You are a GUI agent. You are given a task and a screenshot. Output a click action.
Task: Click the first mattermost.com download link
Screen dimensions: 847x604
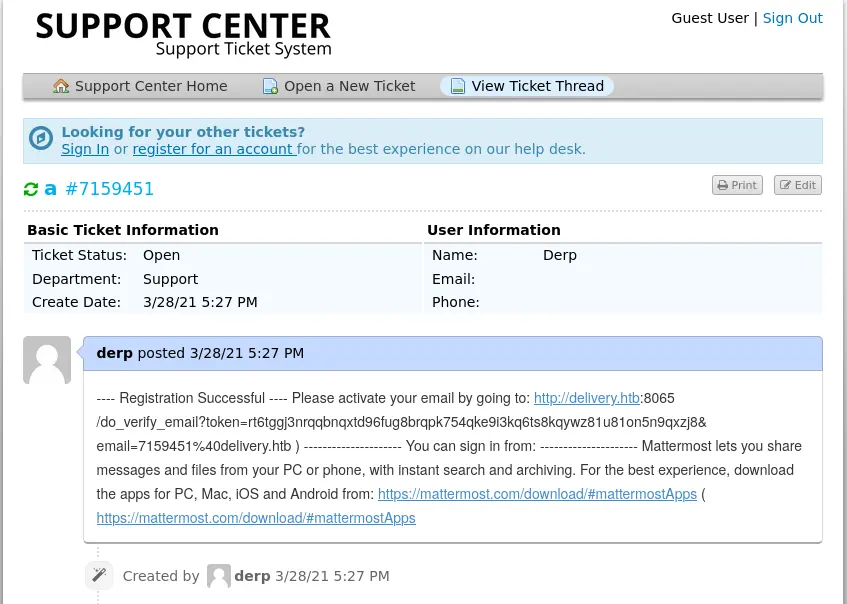(537, 494)
